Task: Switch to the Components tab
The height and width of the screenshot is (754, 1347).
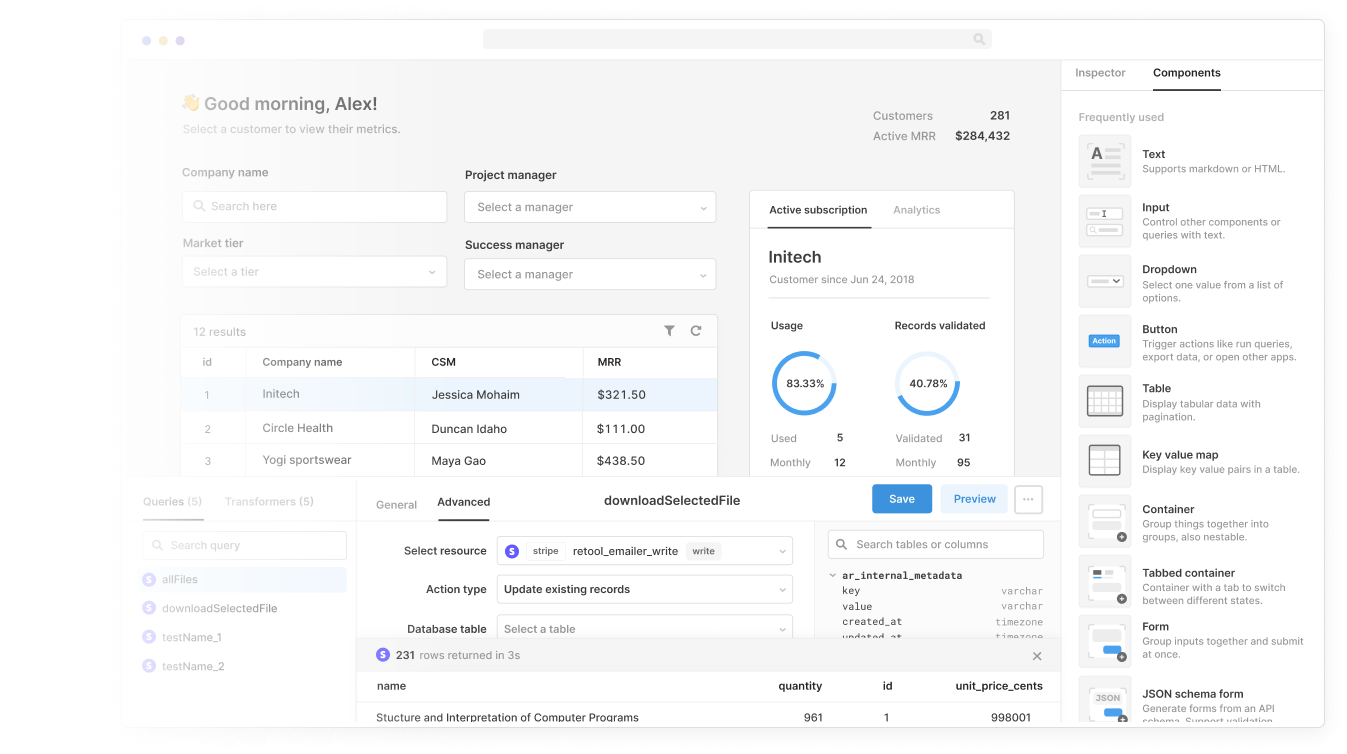Action: point(1187,73)
